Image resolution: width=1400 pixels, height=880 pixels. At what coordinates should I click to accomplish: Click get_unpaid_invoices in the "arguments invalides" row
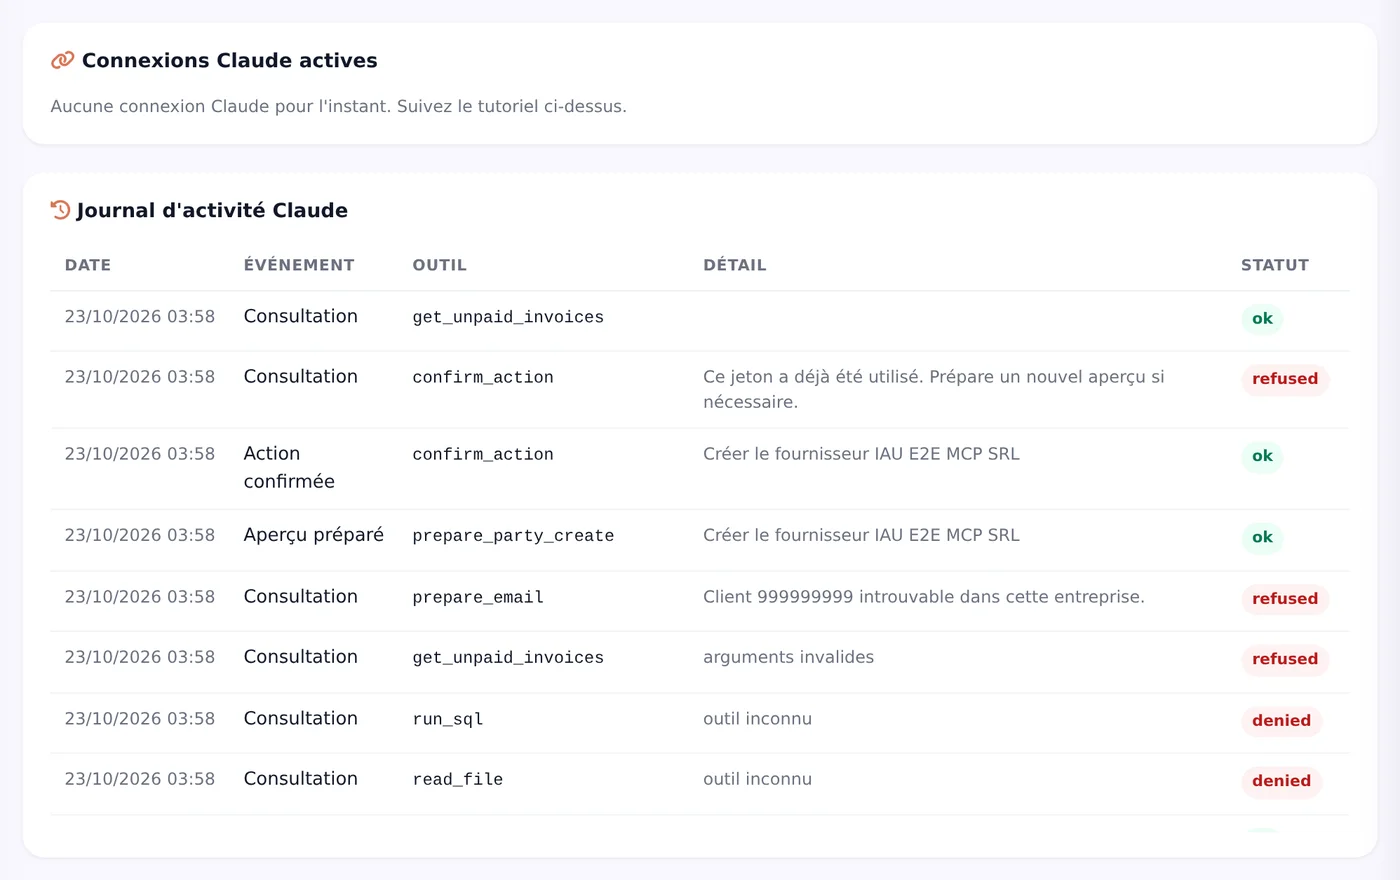click(508, 657)
